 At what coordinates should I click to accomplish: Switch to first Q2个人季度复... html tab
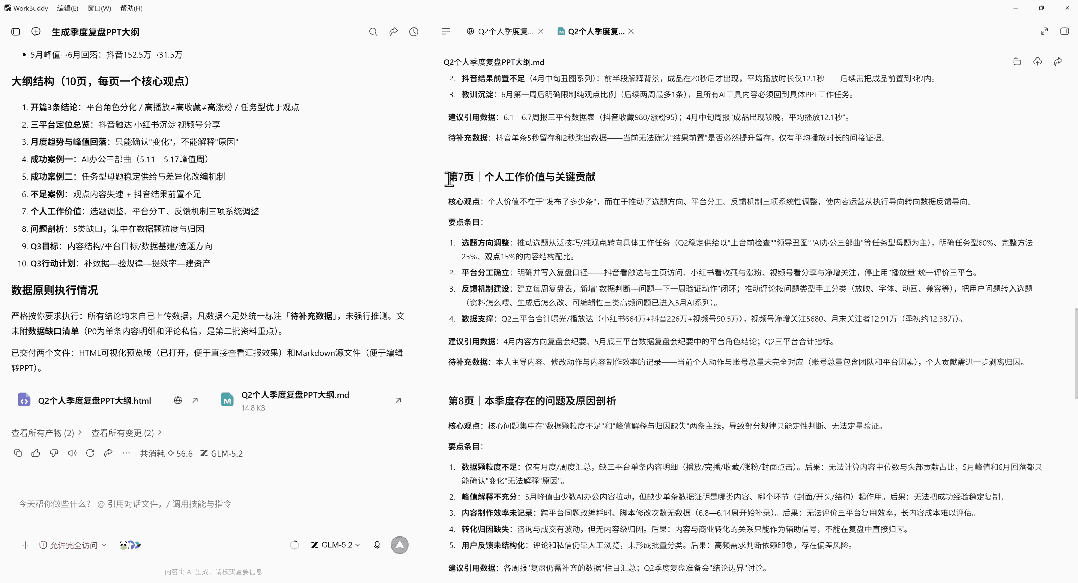(499, 32)
